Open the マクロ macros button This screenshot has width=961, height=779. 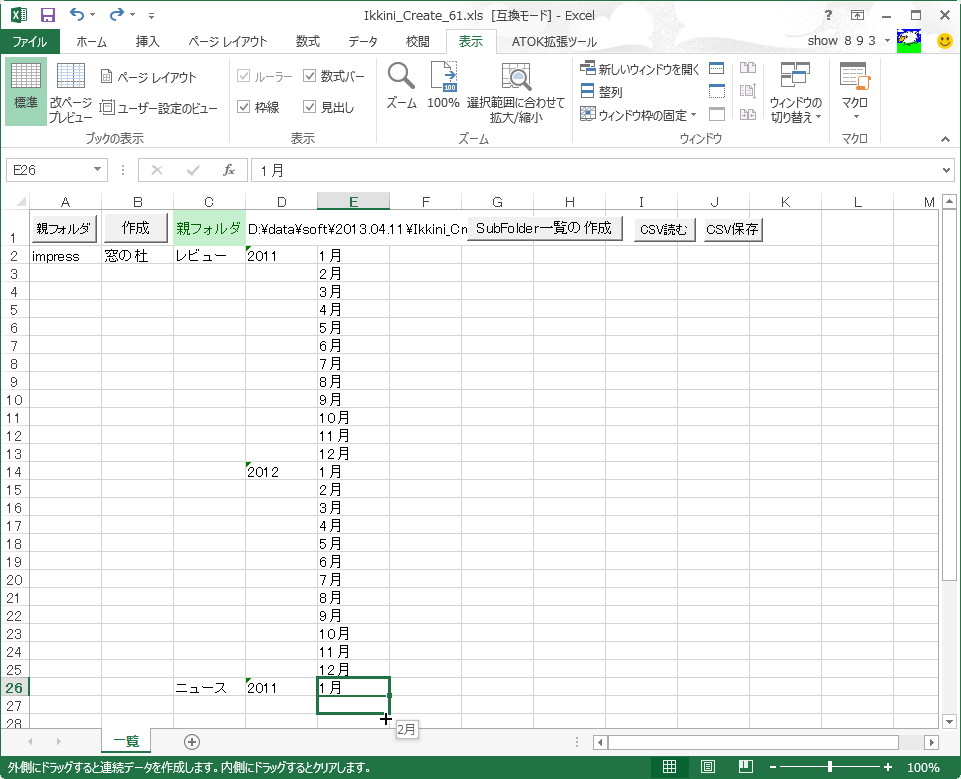pos(854,91)
